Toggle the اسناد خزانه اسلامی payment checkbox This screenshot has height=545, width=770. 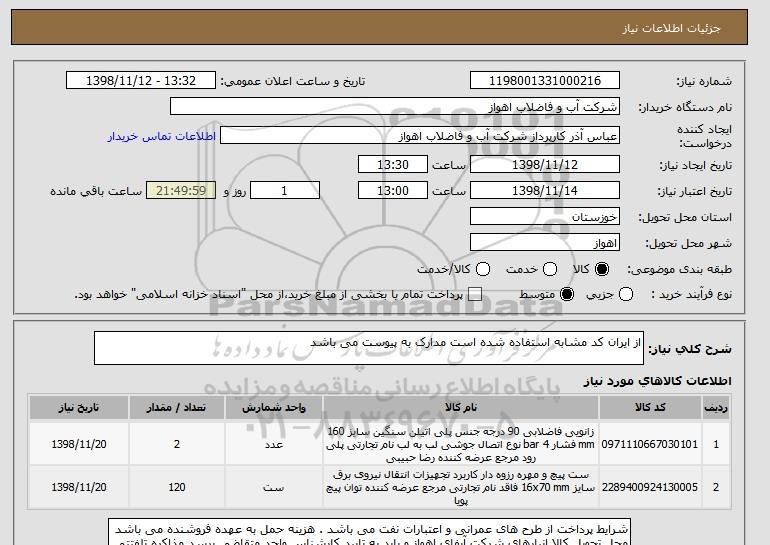coord(474,295)
